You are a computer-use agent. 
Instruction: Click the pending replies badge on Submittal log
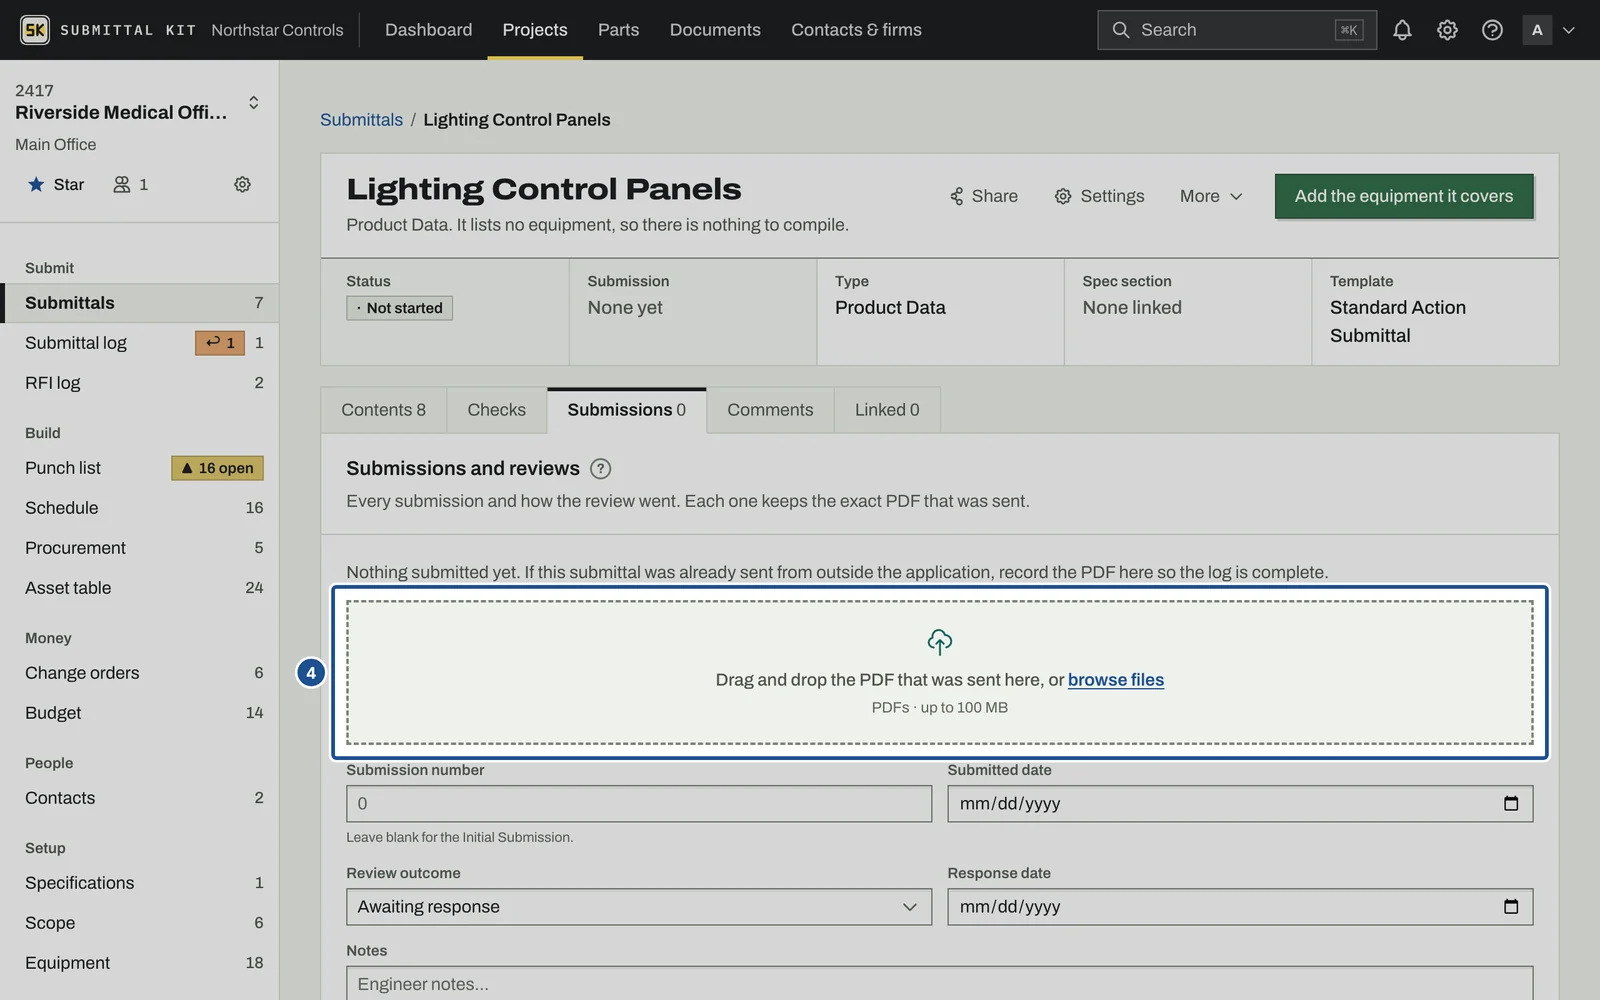coord(220,343)
